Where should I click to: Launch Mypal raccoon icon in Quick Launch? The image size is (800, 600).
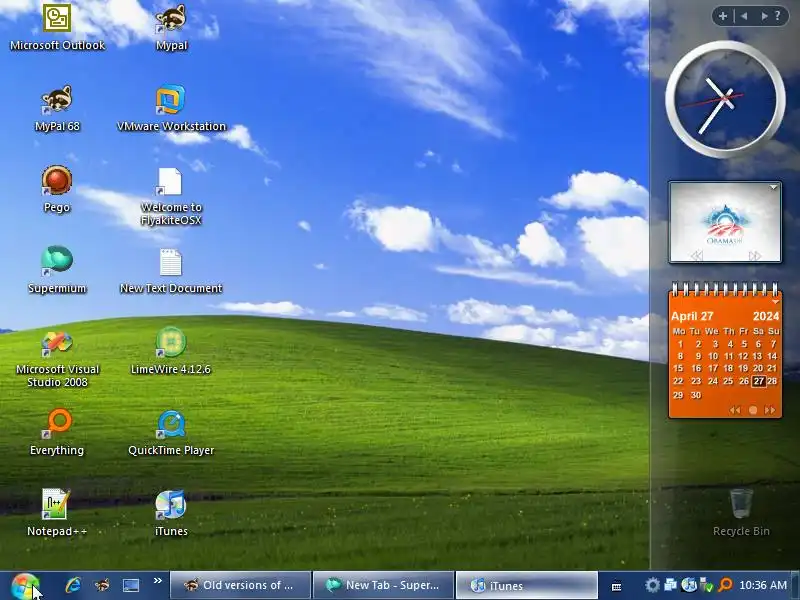pos(102,585)
